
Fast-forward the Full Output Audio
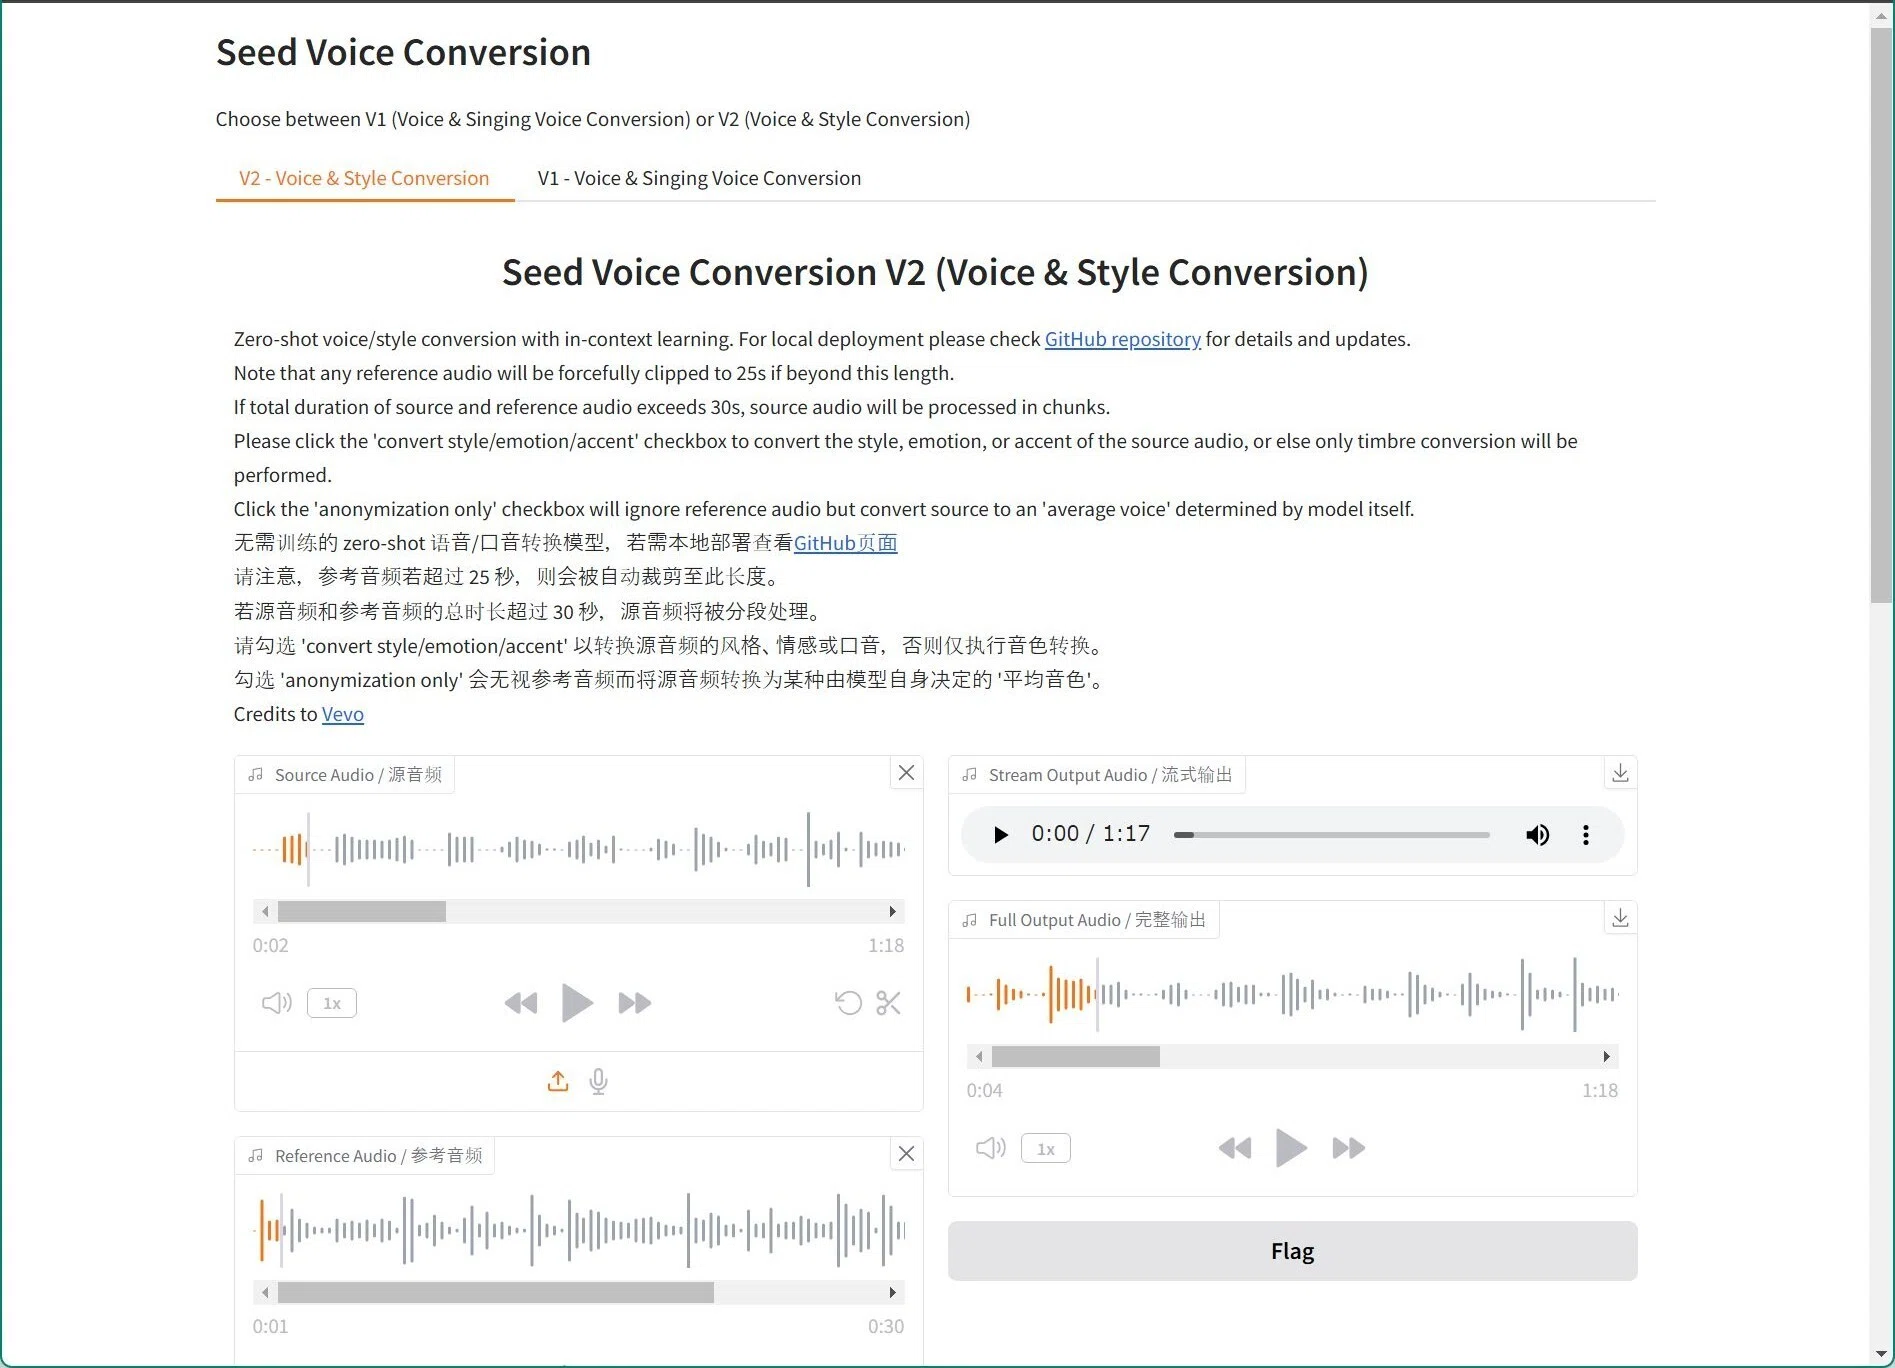tap(1349, 1148)
